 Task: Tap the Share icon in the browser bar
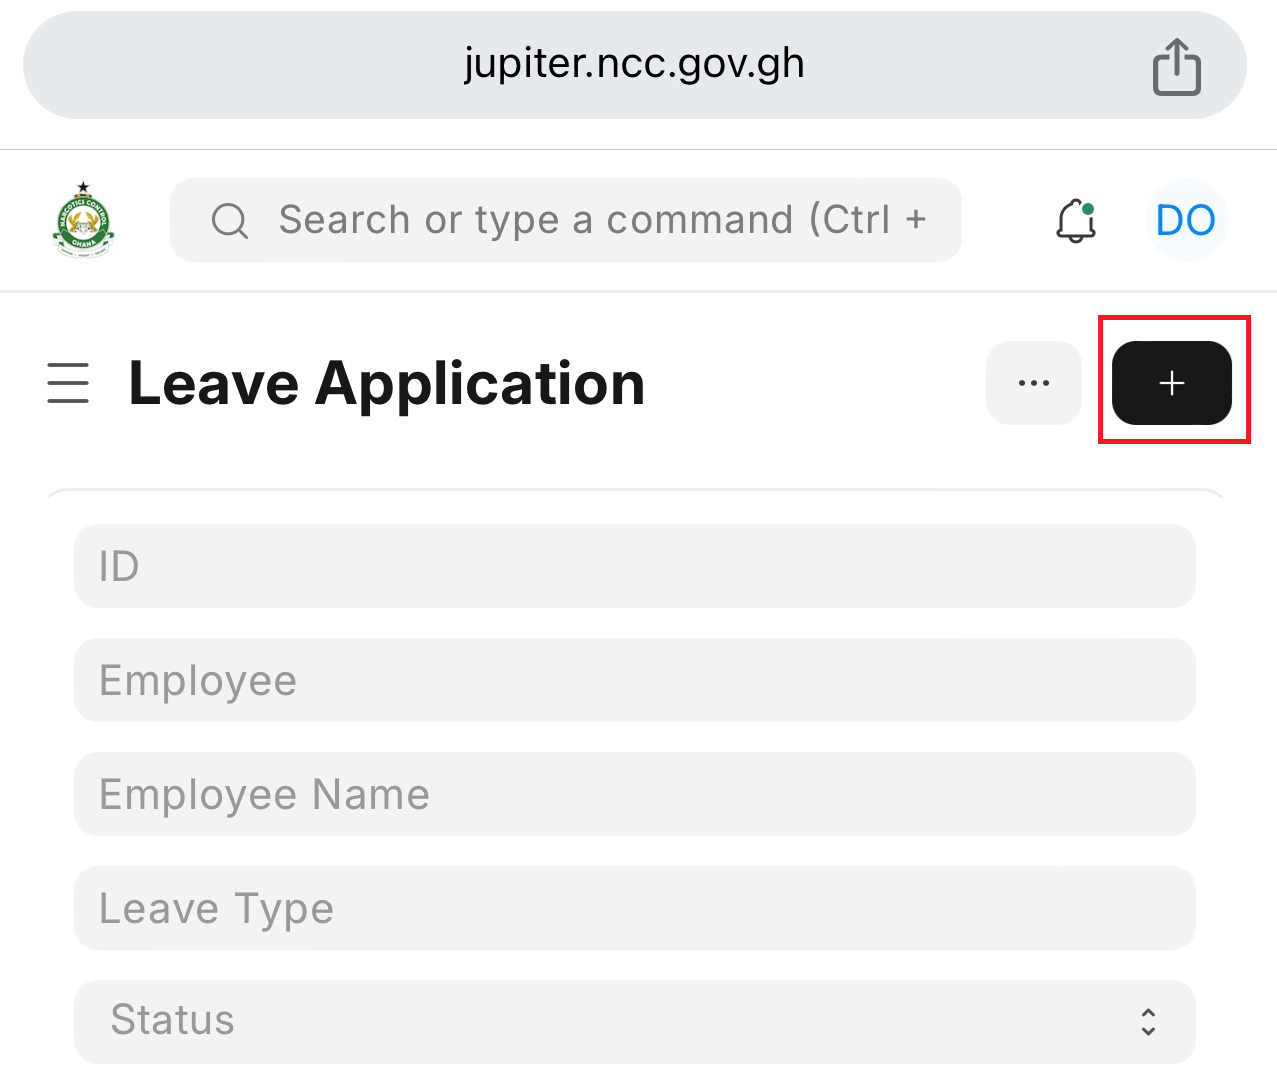[x=1177, y=64]
